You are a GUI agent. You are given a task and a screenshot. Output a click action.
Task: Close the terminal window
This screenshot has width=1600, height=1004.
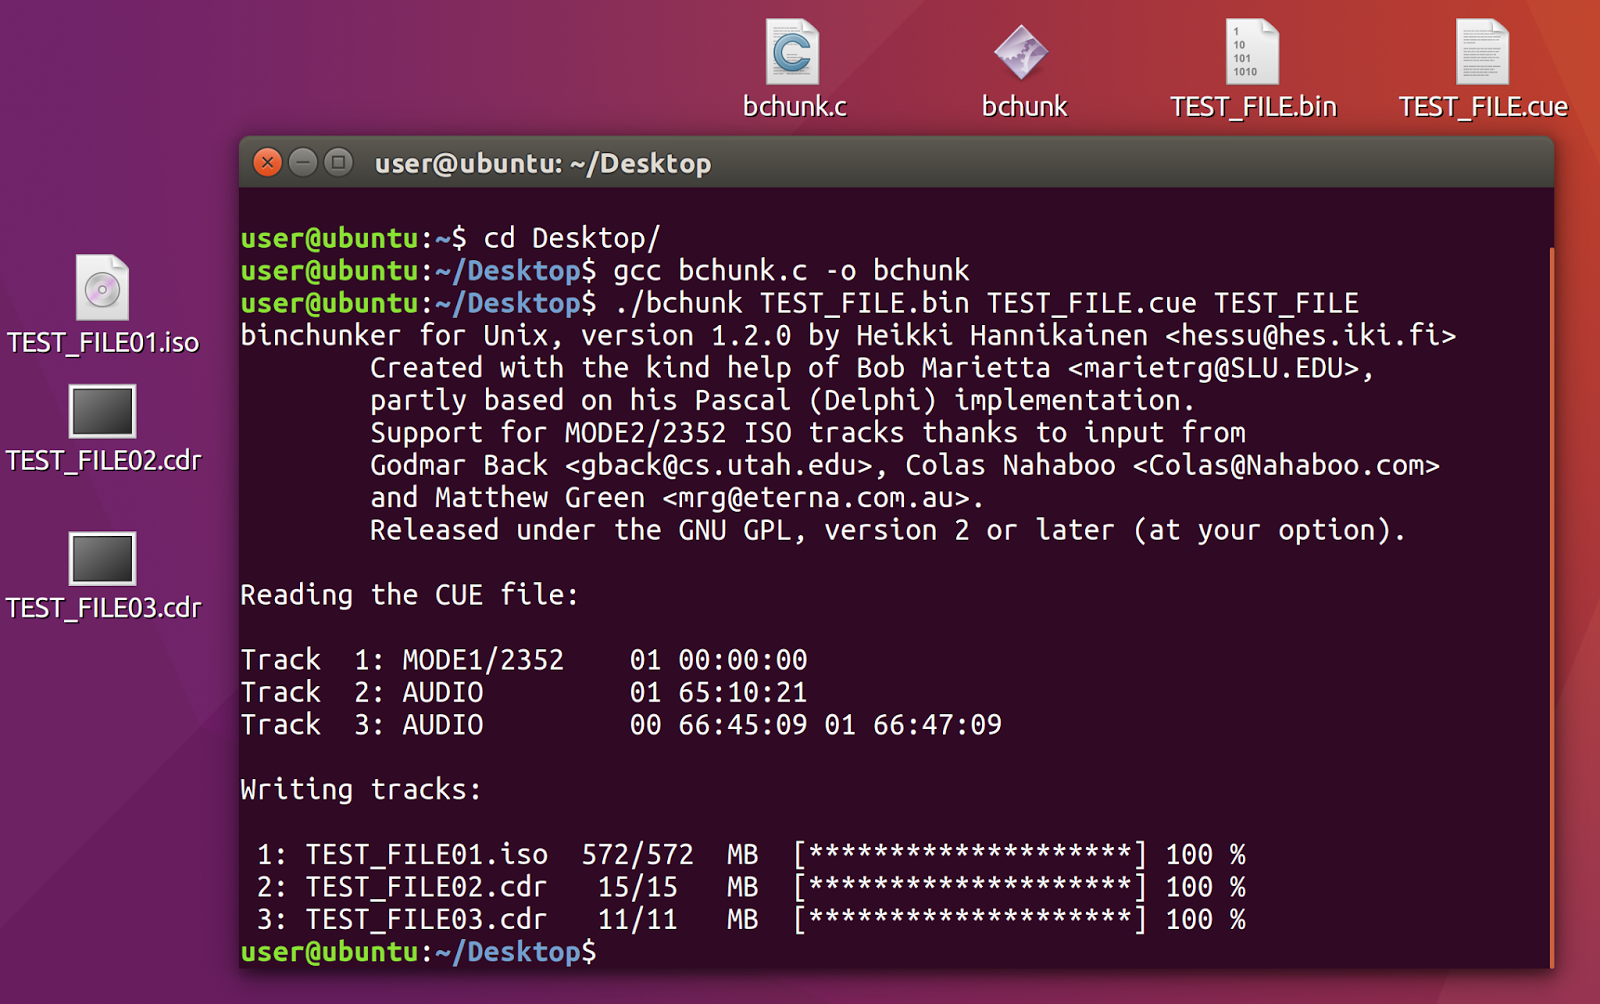266,162
